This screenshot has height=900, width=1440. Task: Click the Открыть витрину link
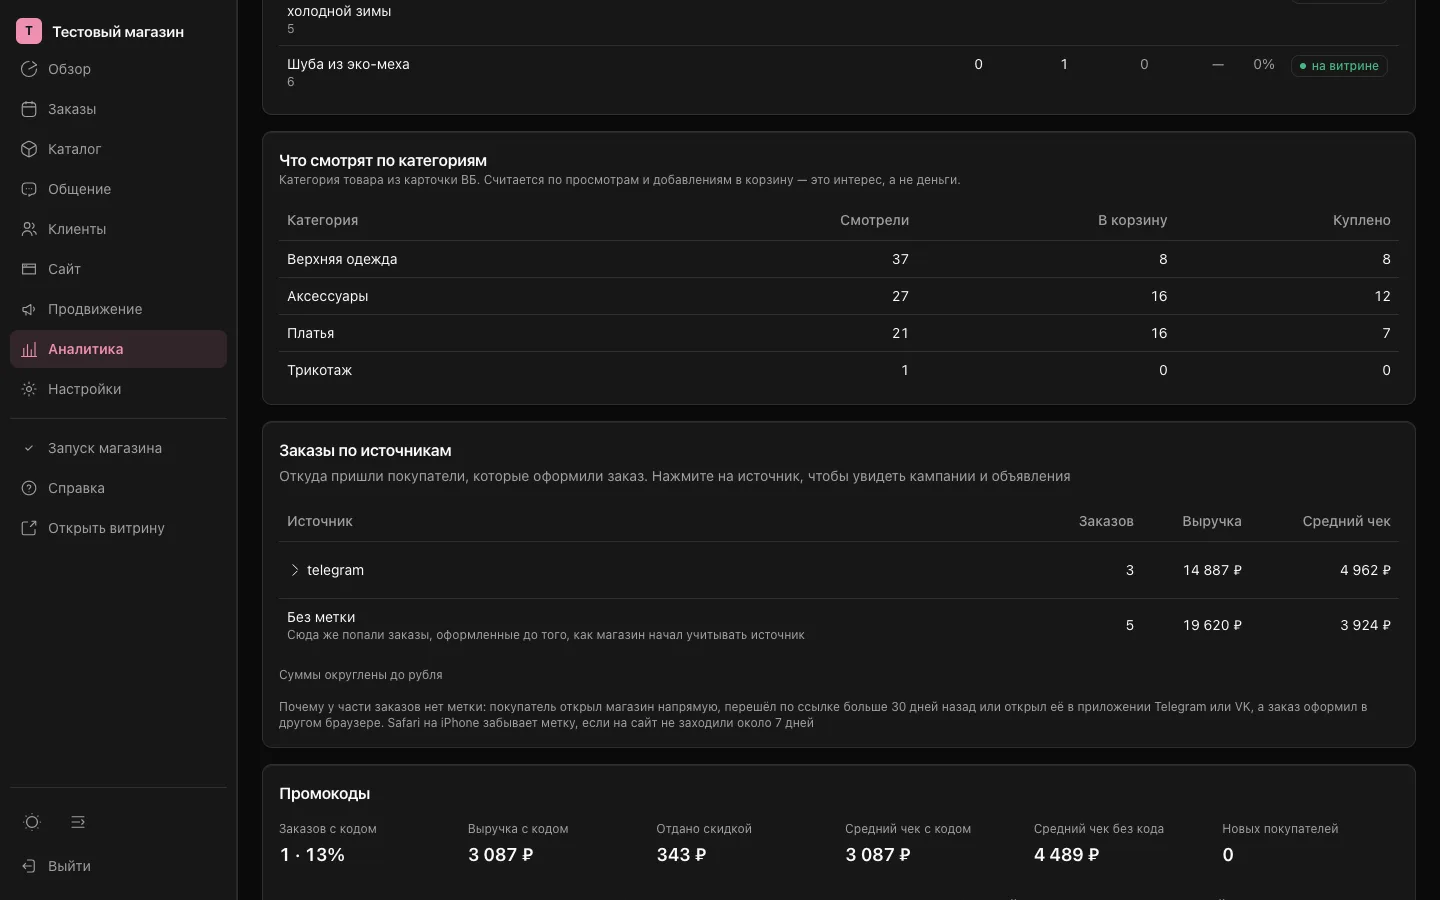click(x=118, y=528)
